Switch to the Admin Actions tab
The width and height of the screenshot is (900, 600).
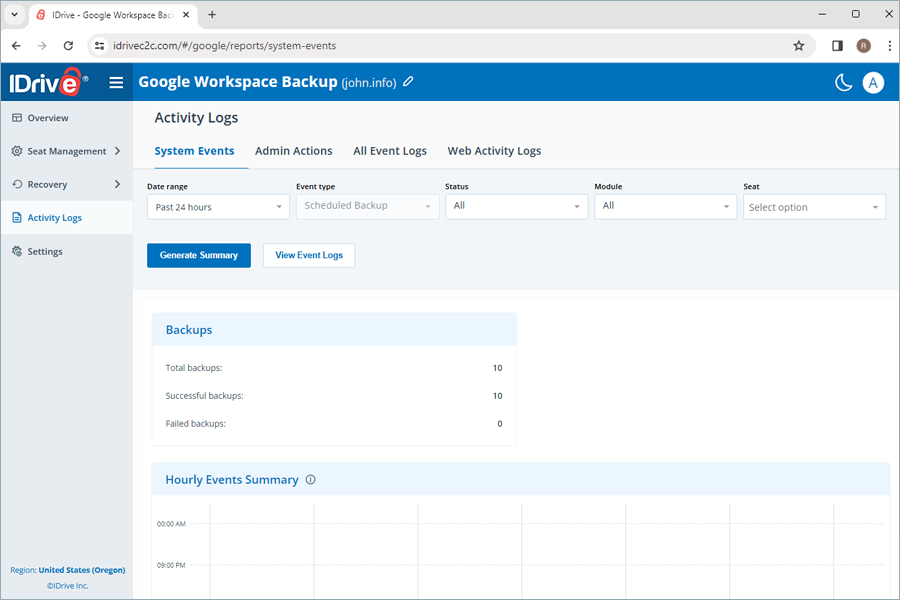(x=293, y=151)
